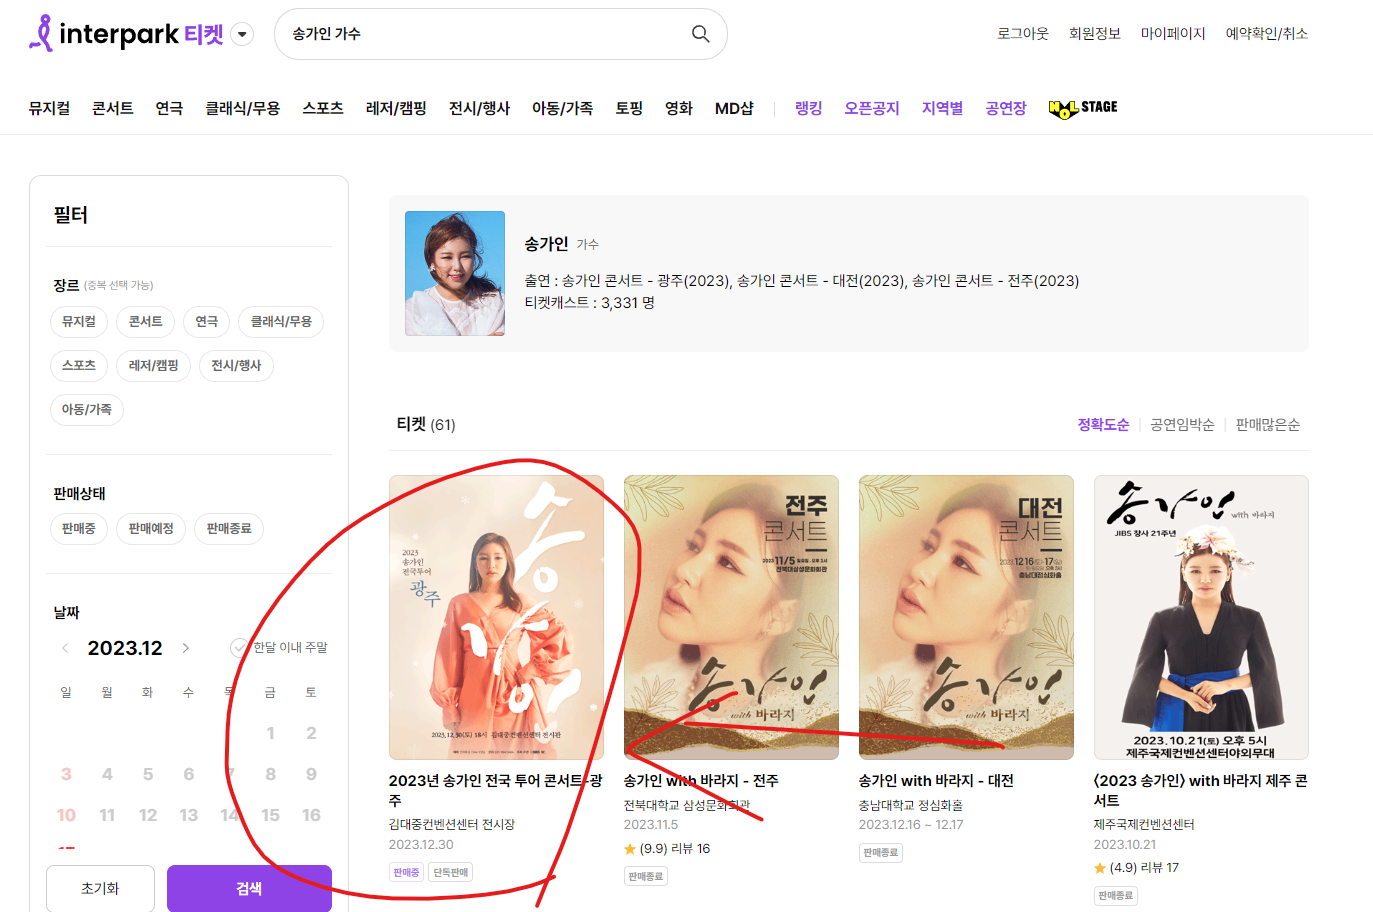
Task: Go to previous month in calendar
Action: point(65,648)
